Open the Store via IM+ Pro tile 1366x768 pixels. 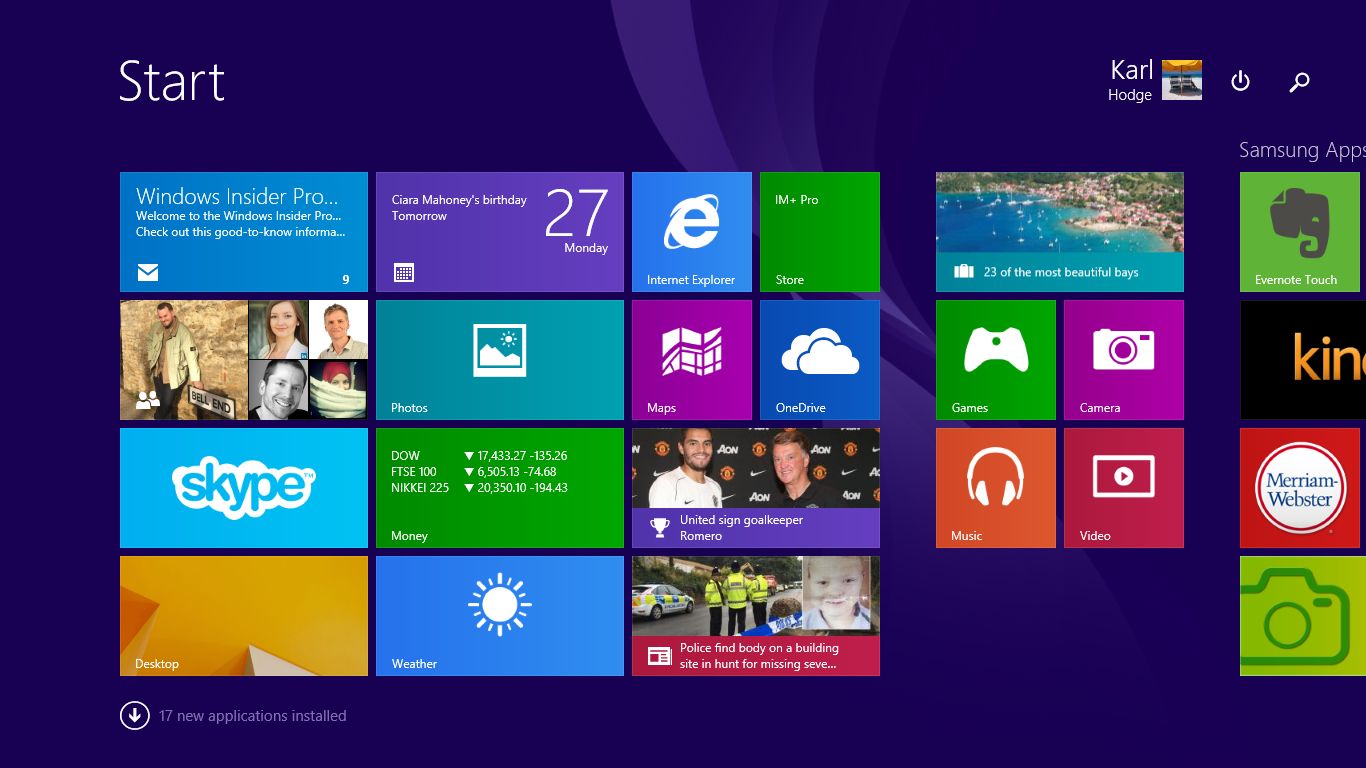(819, 231)
